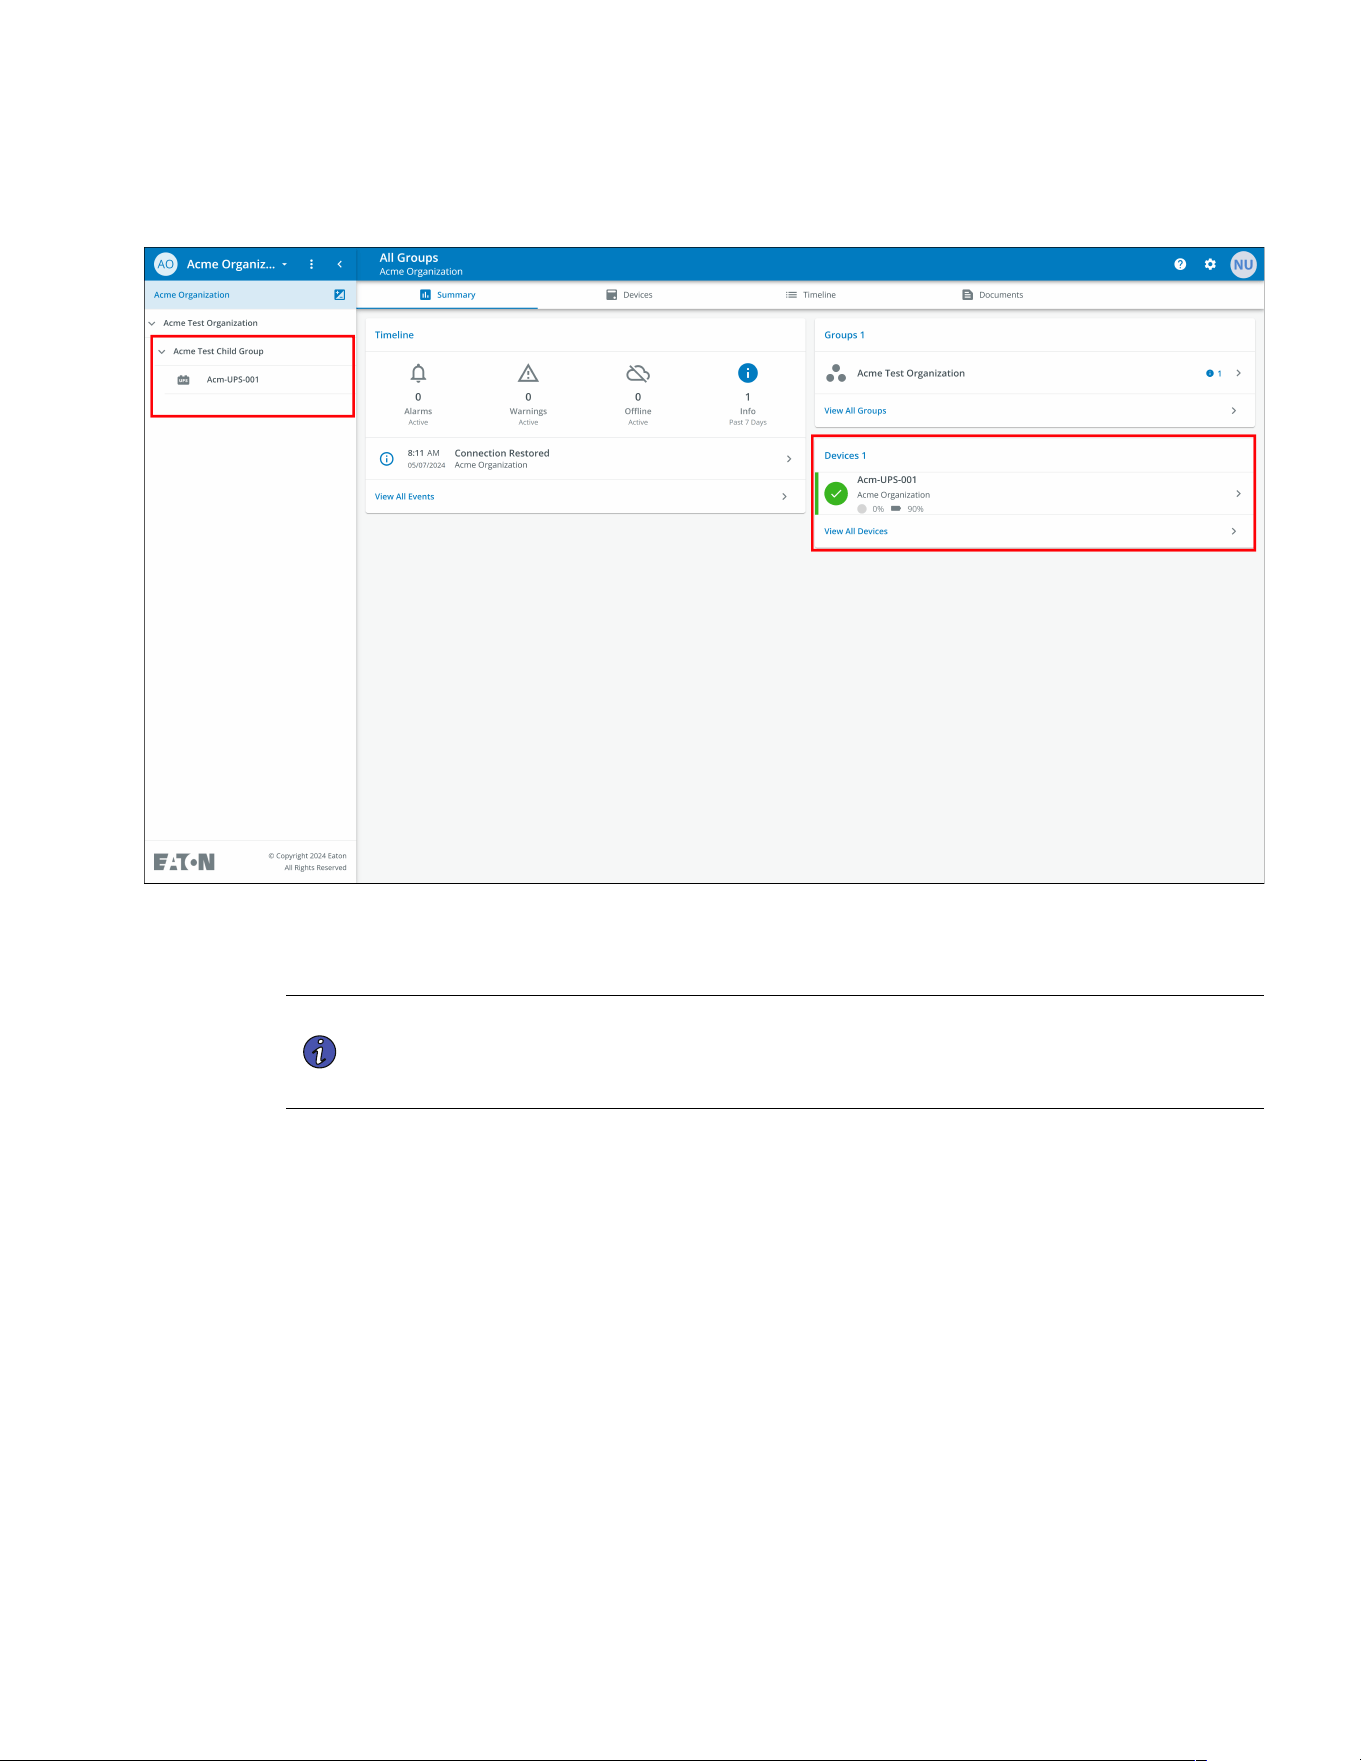
Task: Select Acme Organization in the sidebar
Action: pos(192,295)
